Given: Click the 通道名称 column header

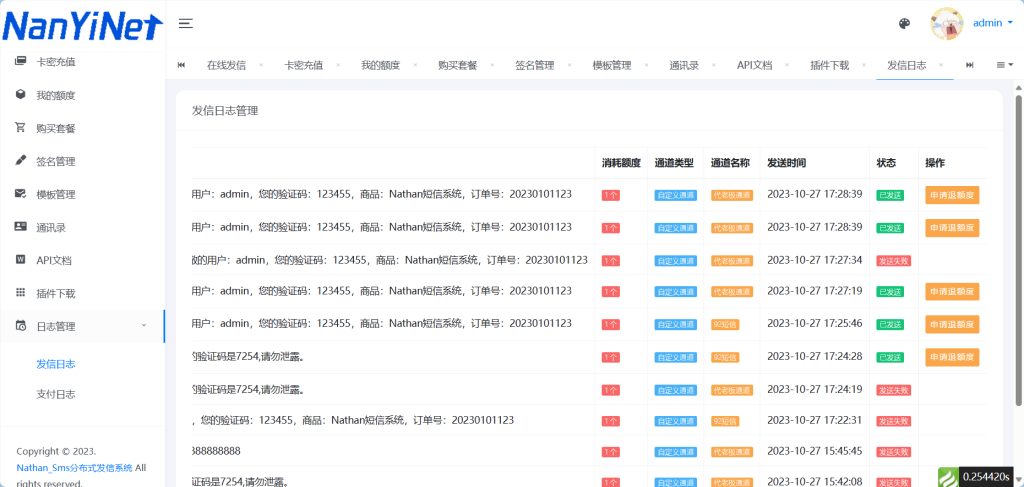Looking at the screenshot, I should 730,163.
